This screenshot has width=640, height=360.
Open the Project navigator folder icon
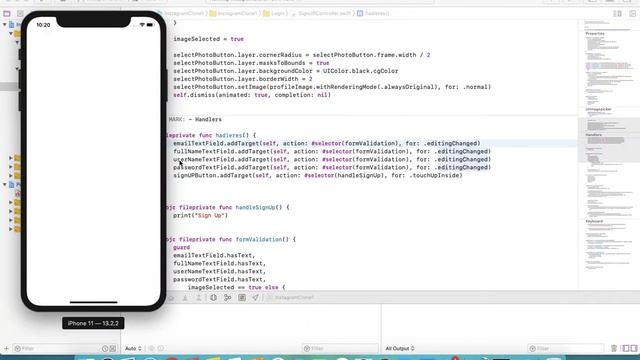click(7, 13)
